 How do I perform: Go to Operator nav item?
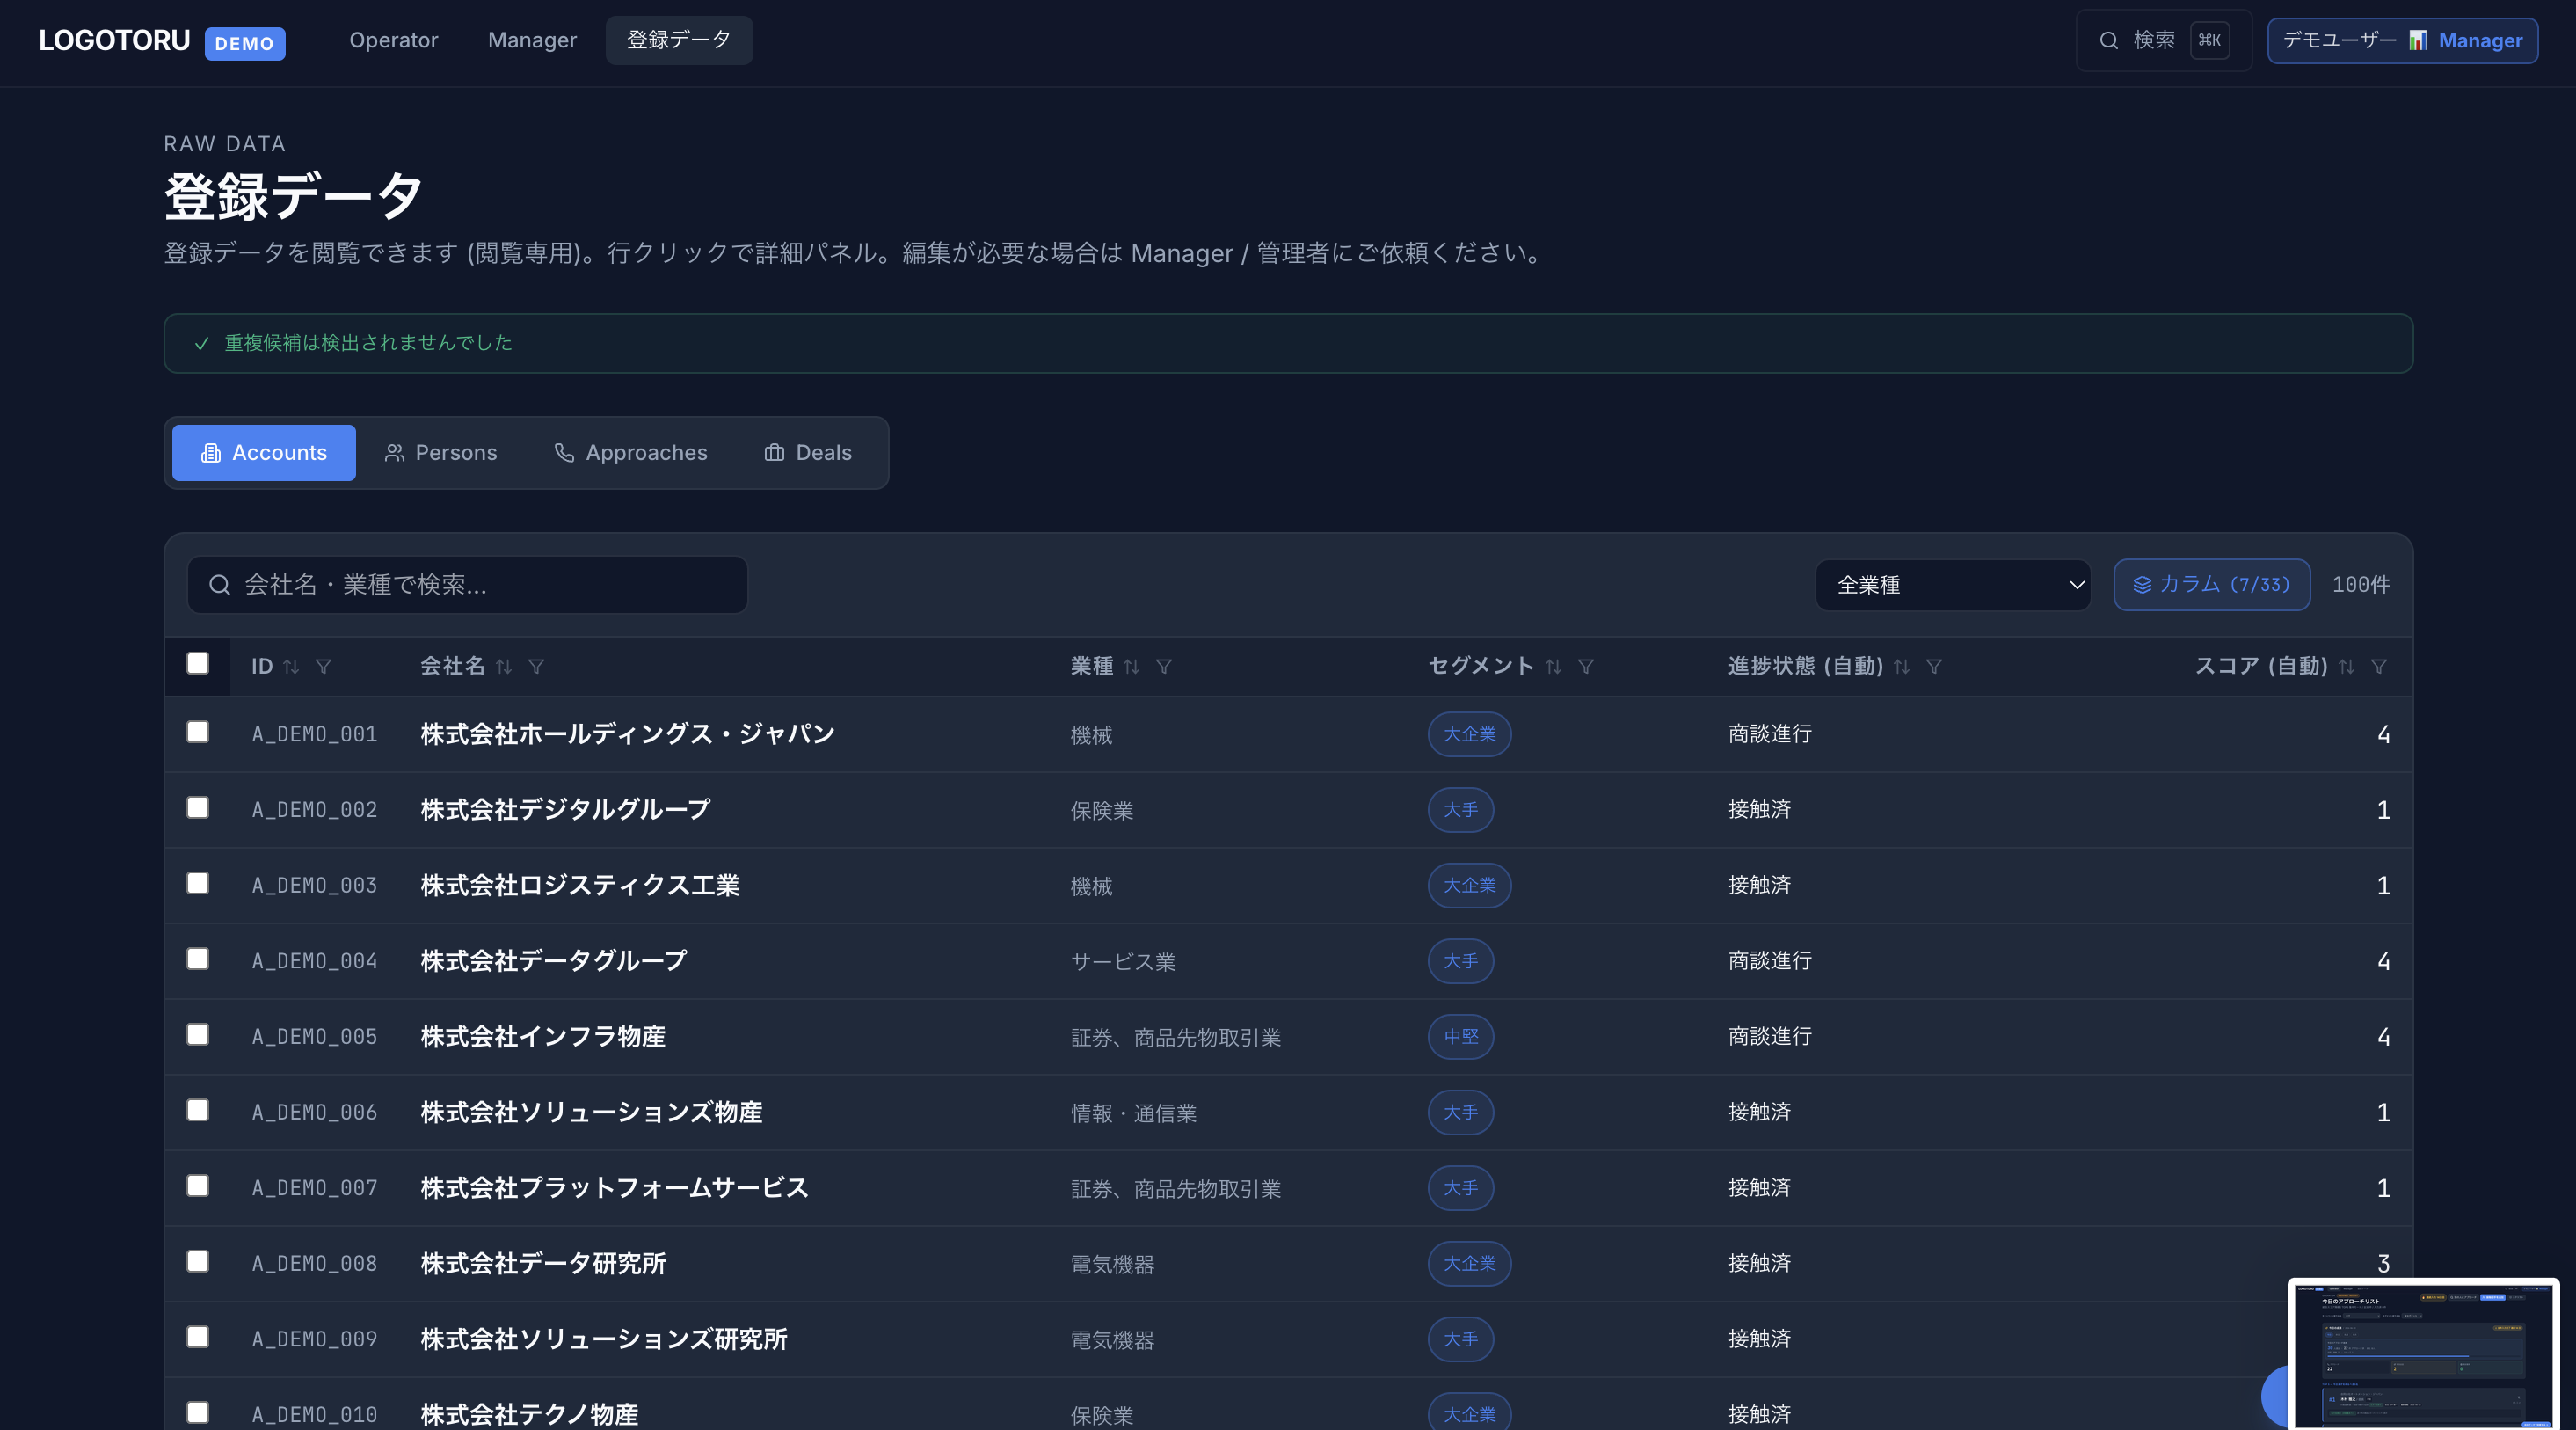393,41
